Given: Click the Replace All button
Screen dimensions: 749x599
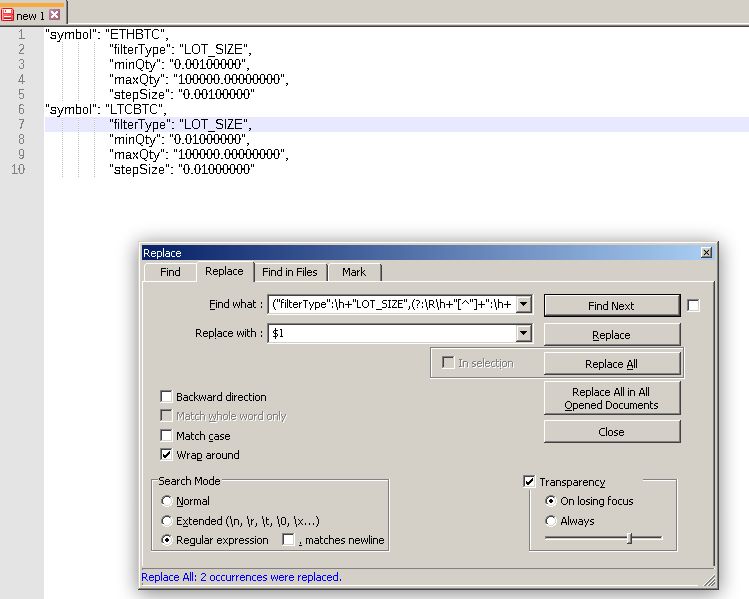Looking at the screenshot, I should click(x=611, y=364).
